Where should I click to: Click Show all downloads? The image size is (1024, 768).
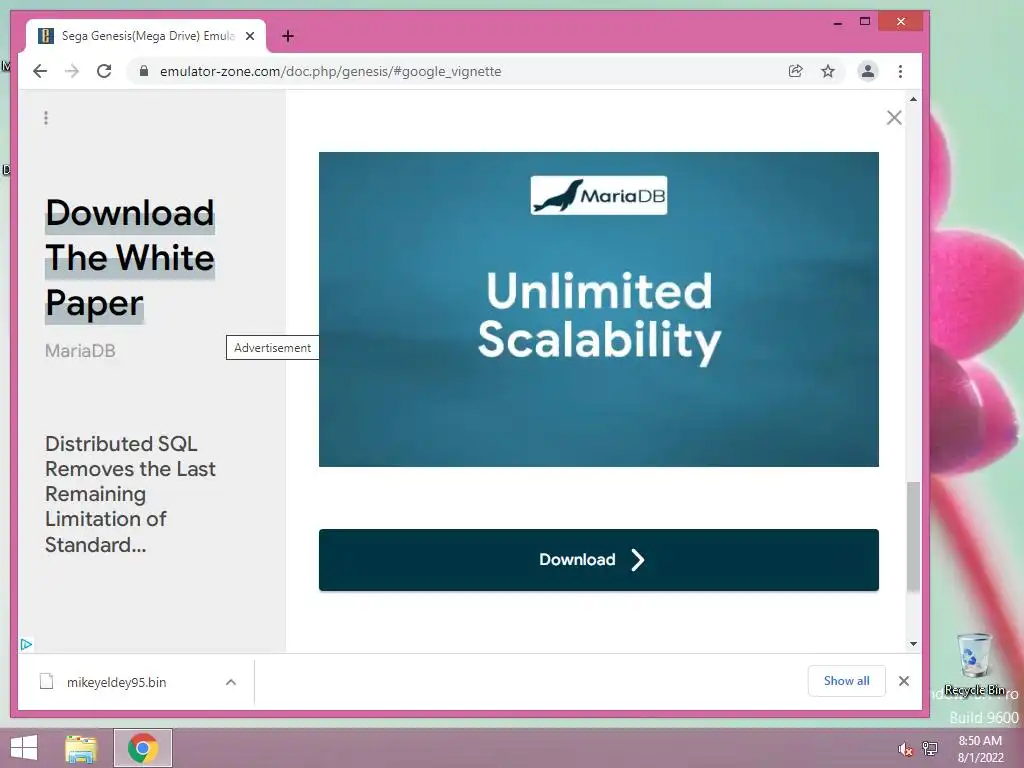tap(846, 681)
